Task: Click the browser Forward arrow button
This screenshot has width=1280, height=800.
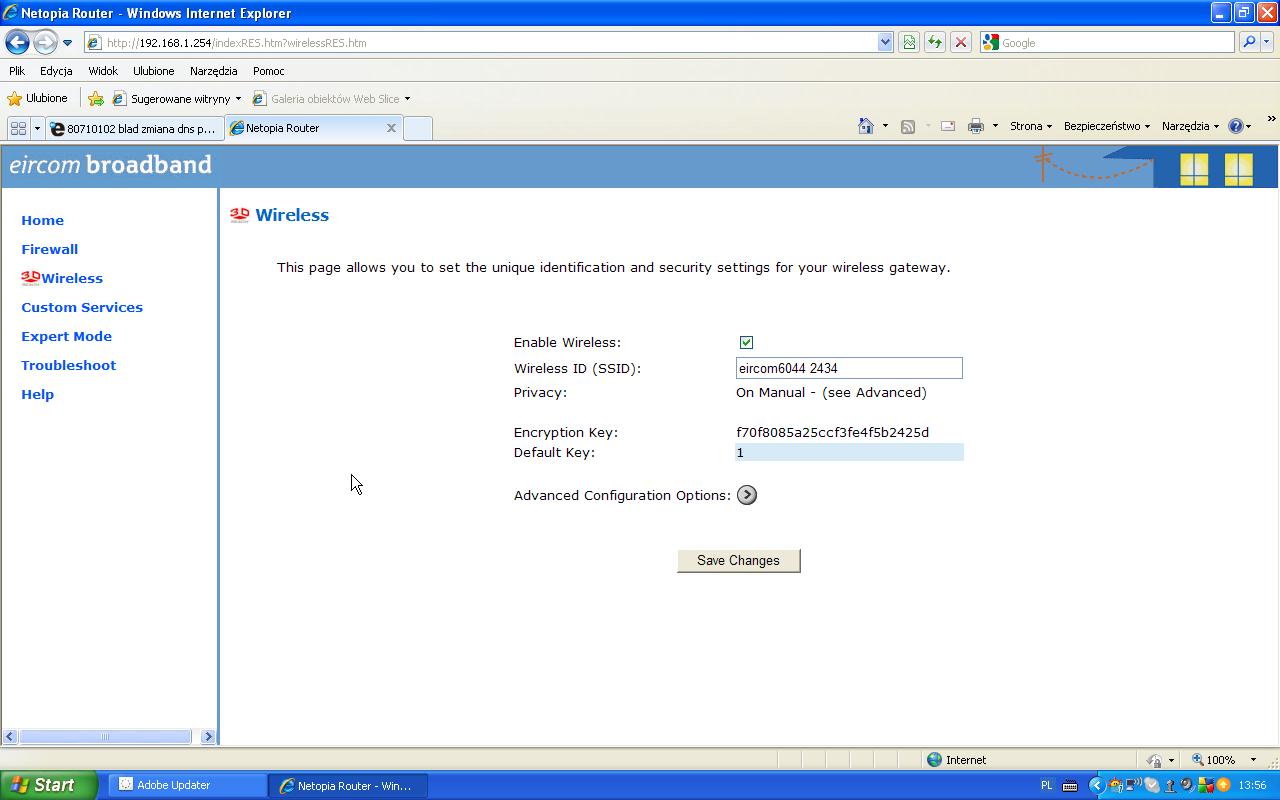Action: click(x=45, y=42)
